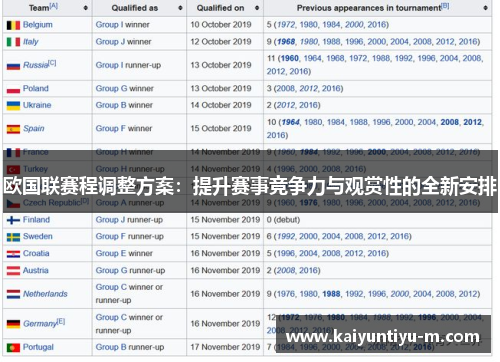Sort table by Team column arrows
The image size is (500, 362).
(x=86, y=8)
